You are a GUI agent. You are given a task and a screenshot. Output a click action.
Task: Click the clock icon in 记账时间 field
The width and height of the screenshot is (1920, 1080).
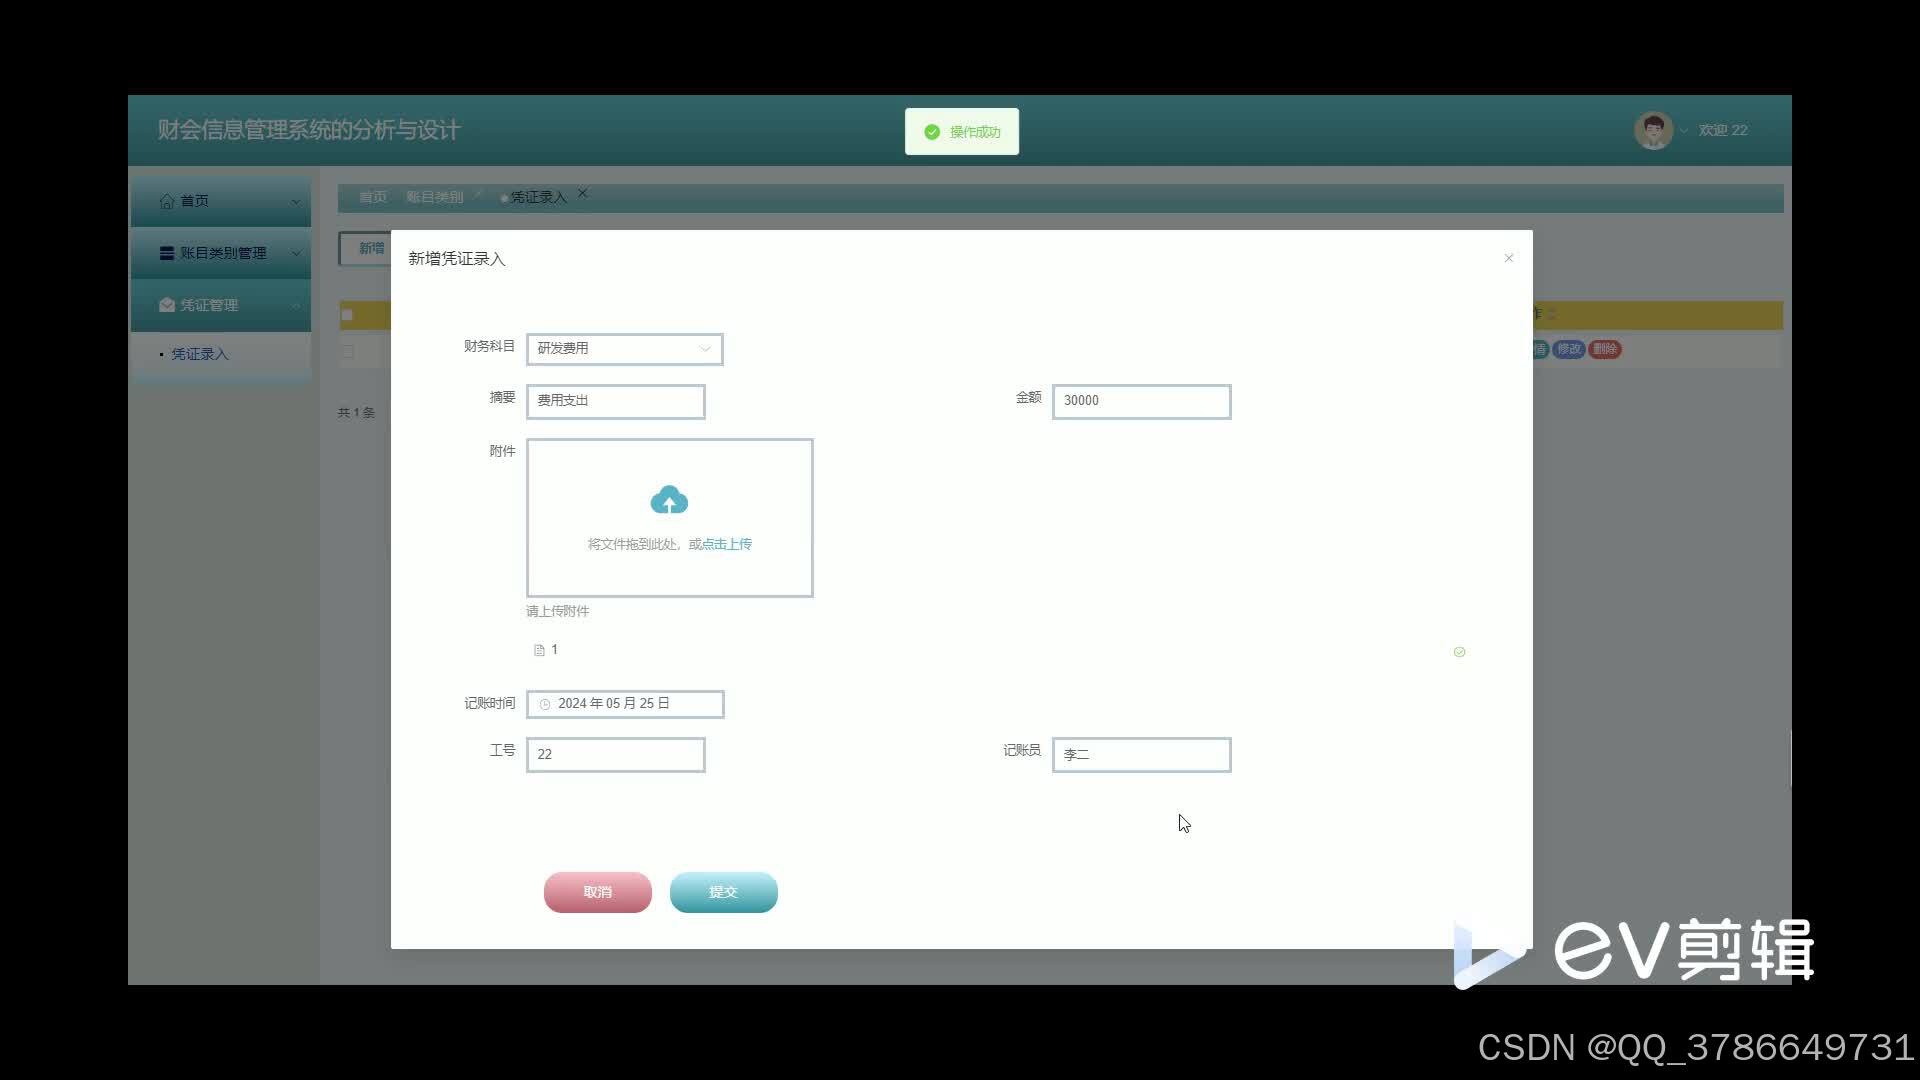[x=545, y=704]
